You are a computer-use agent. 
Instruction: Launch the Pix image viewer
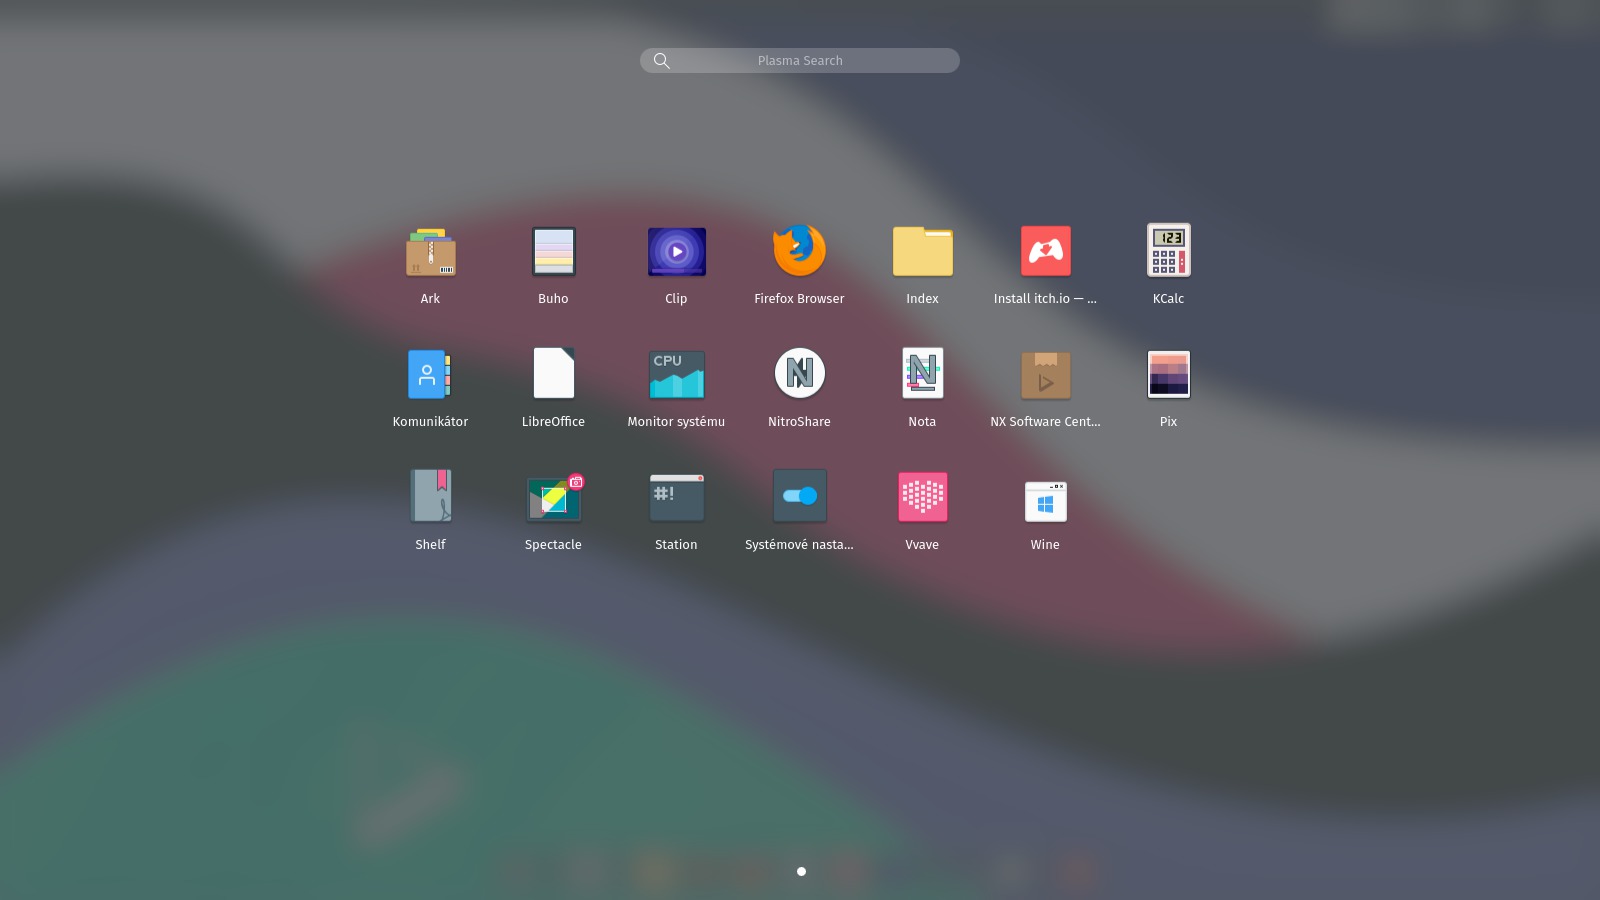(x=1168, y=374)
